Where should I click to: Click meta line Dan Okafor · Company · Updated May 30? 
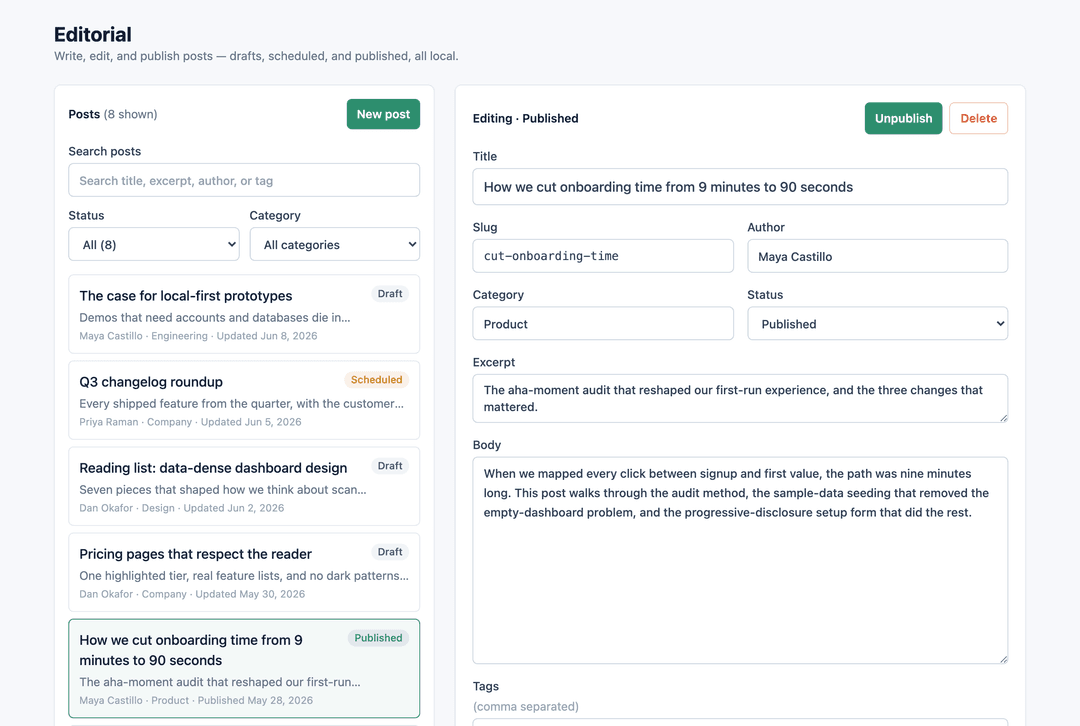point(192,594)
